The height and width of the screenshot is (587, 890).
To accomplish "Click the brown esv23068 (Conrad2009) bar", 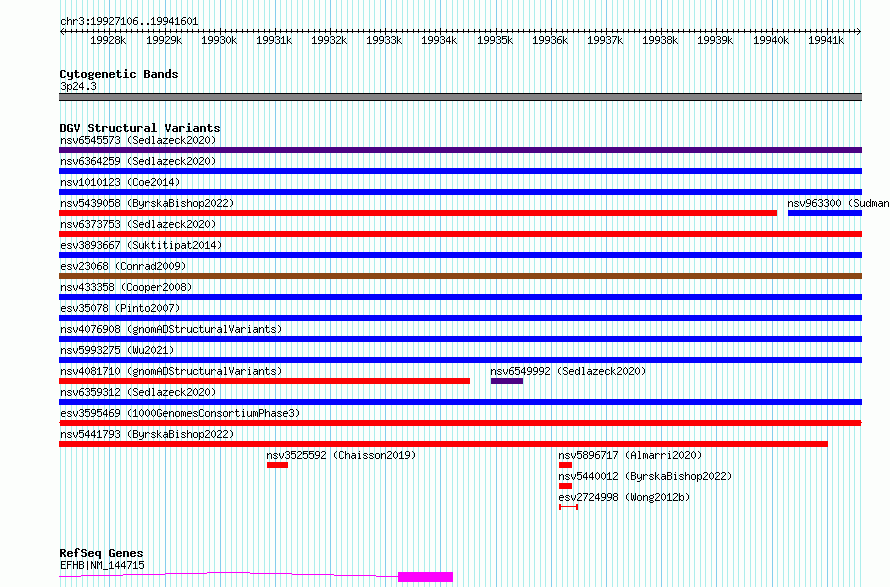I will click(460, 276).
